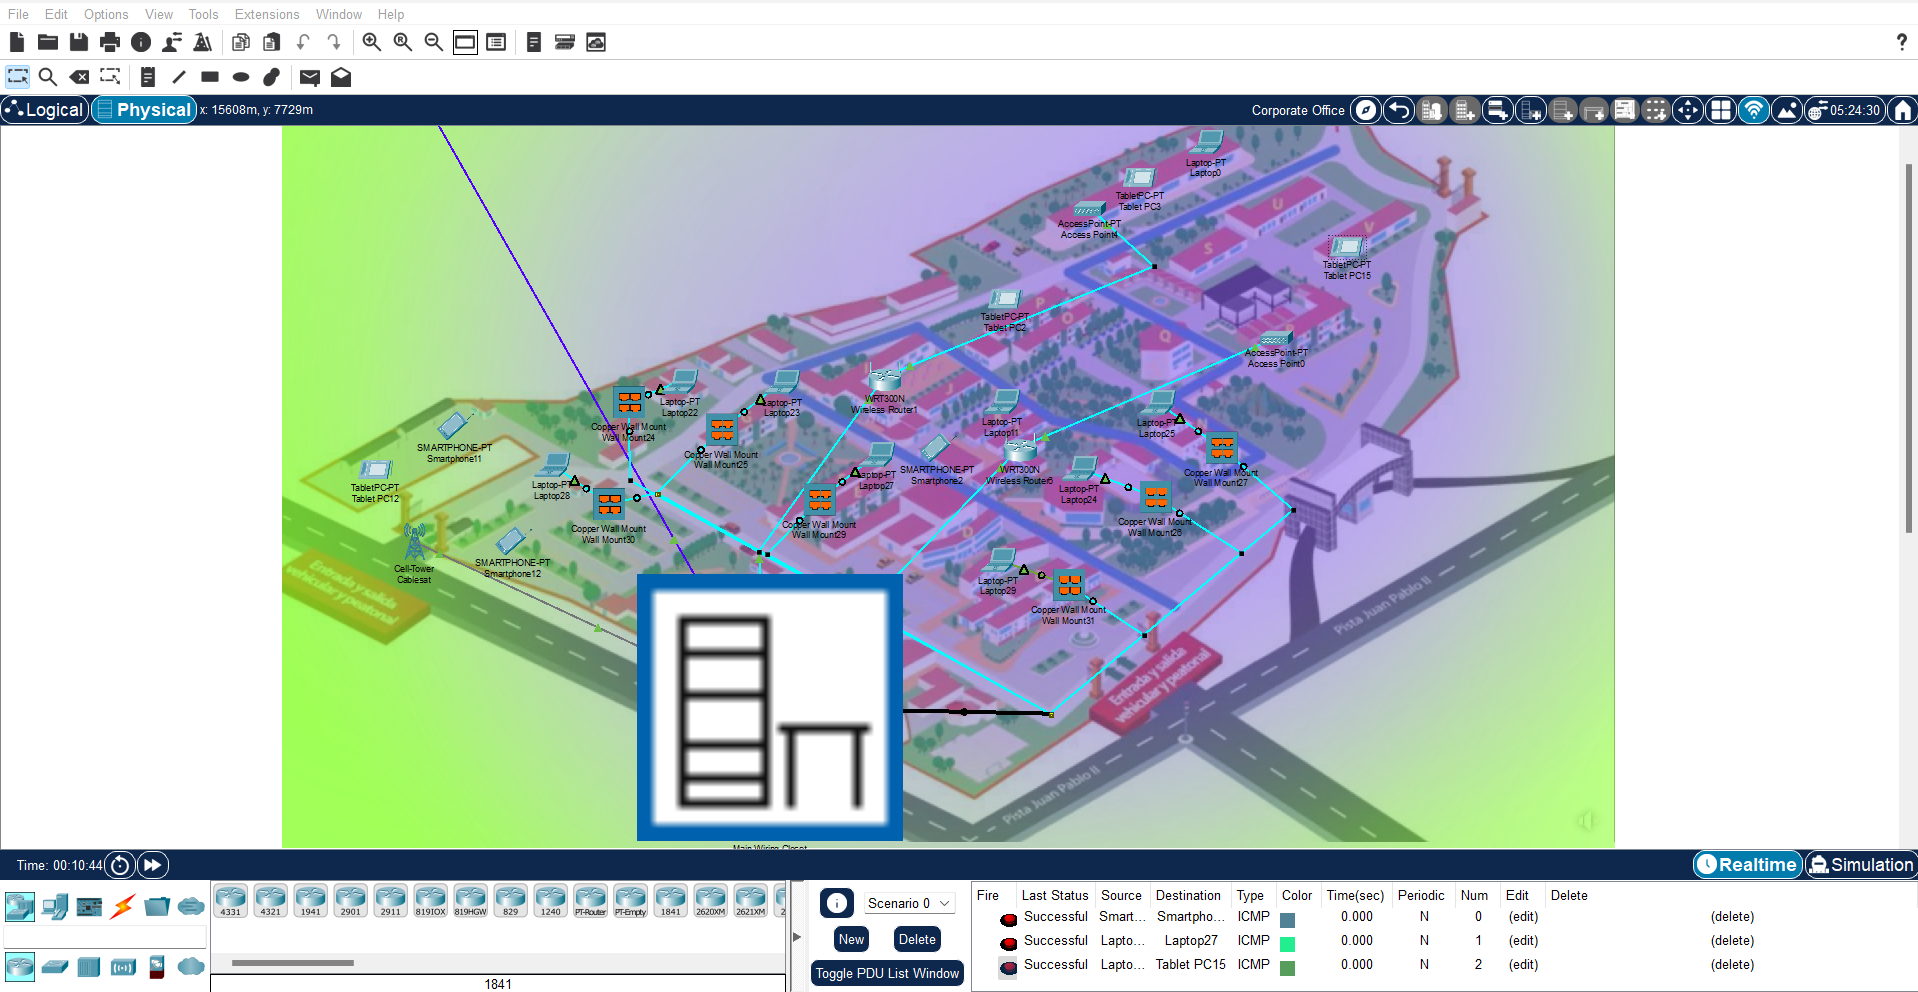Open the Network Information icon
Image resolution: width=1918 pixels, height=992 pixels.
click(141, 42)
